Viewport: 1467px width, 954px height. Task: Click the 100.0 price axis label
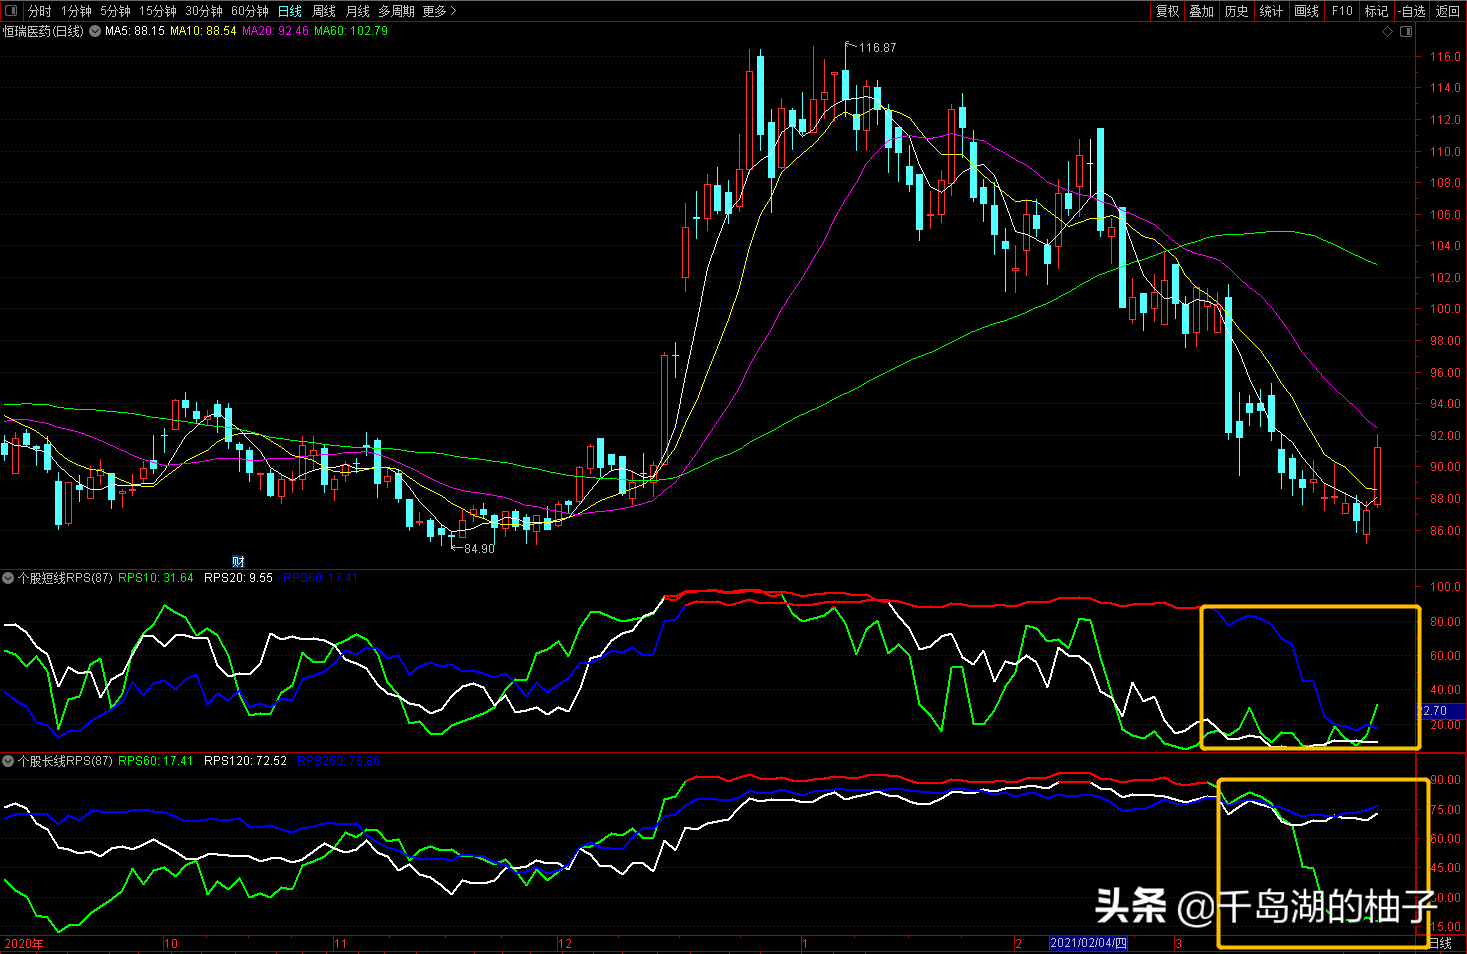[x=1445, y=309]
